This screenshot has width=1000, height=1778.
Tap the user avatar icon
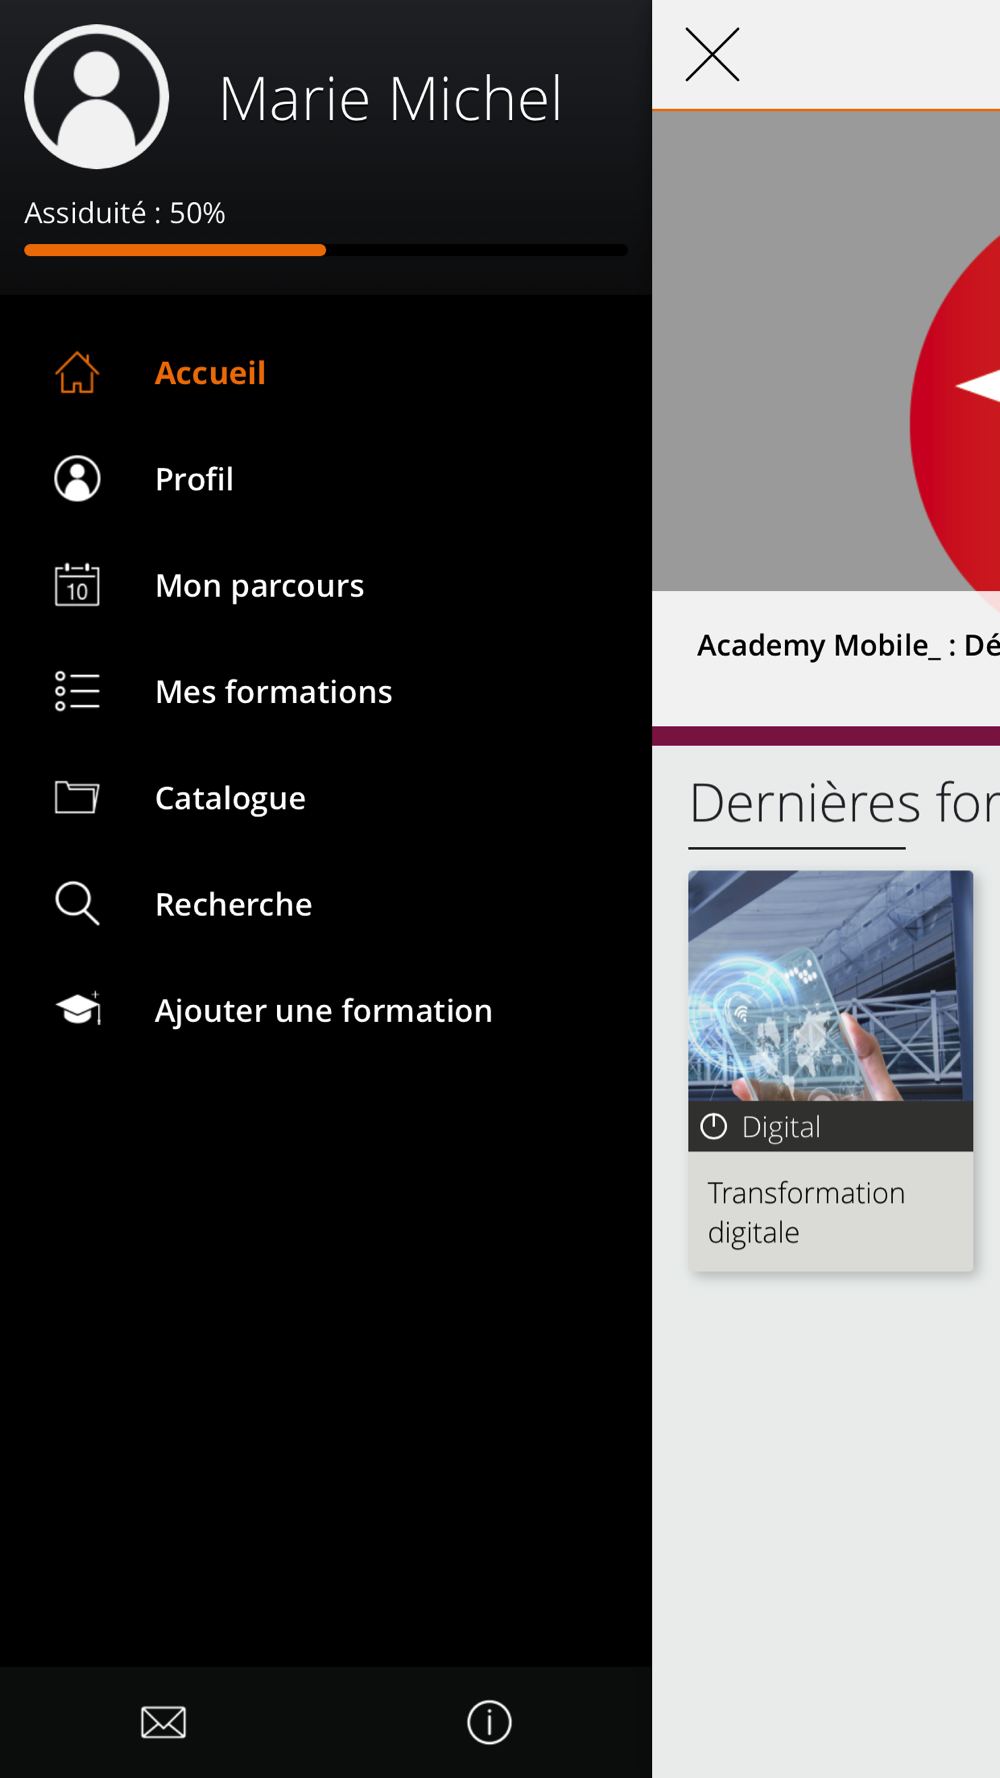pos(97,97)
